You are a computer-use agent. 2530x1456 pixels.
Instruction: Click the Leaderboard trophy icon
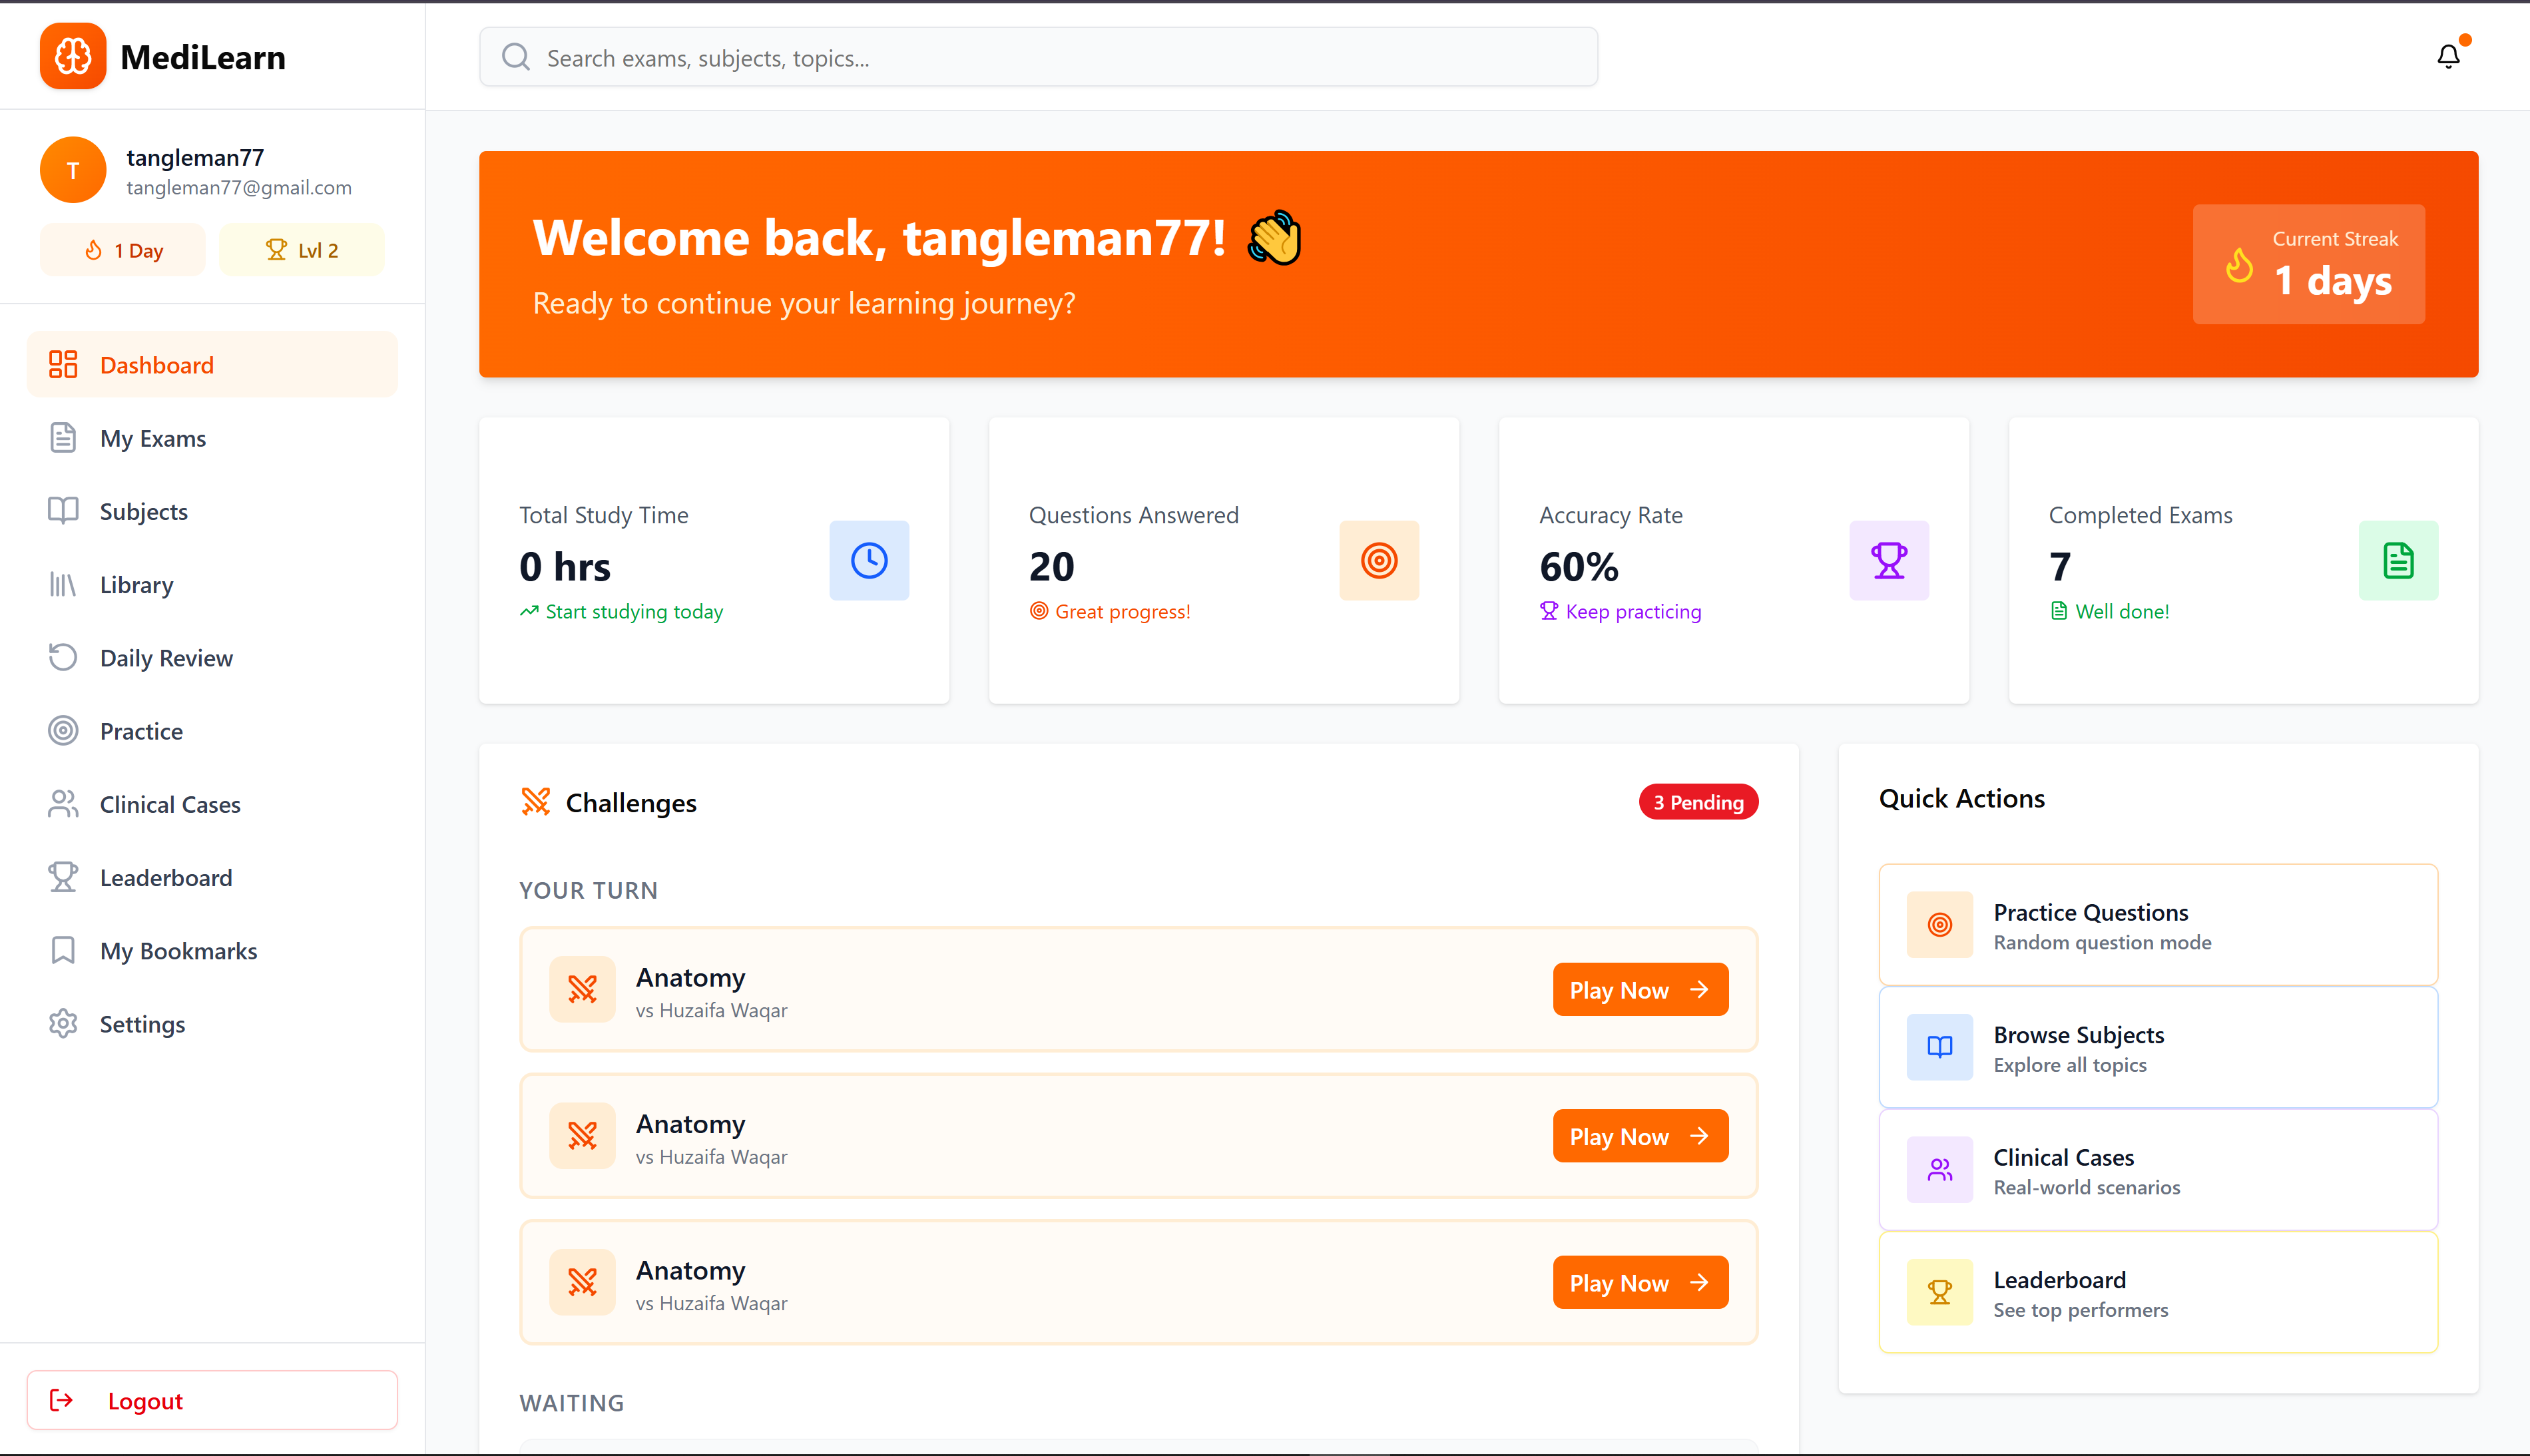(x=63, y=877)
